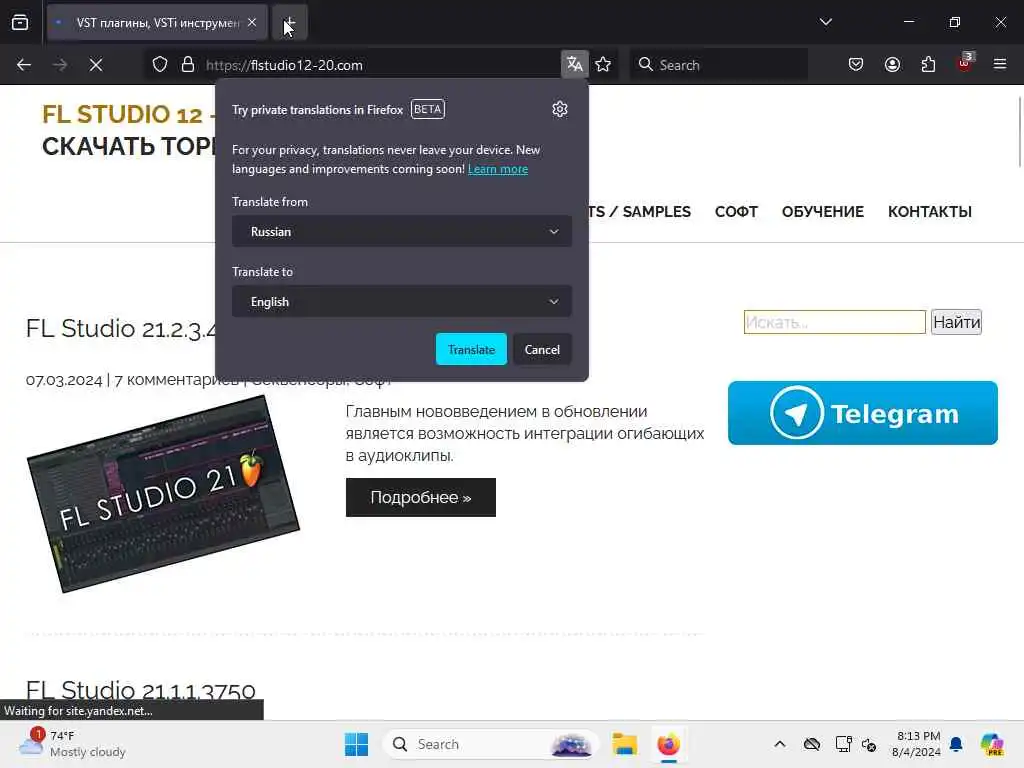Open the weather widget in taskbar
The image size is (1024, 768).
point(72,744)
